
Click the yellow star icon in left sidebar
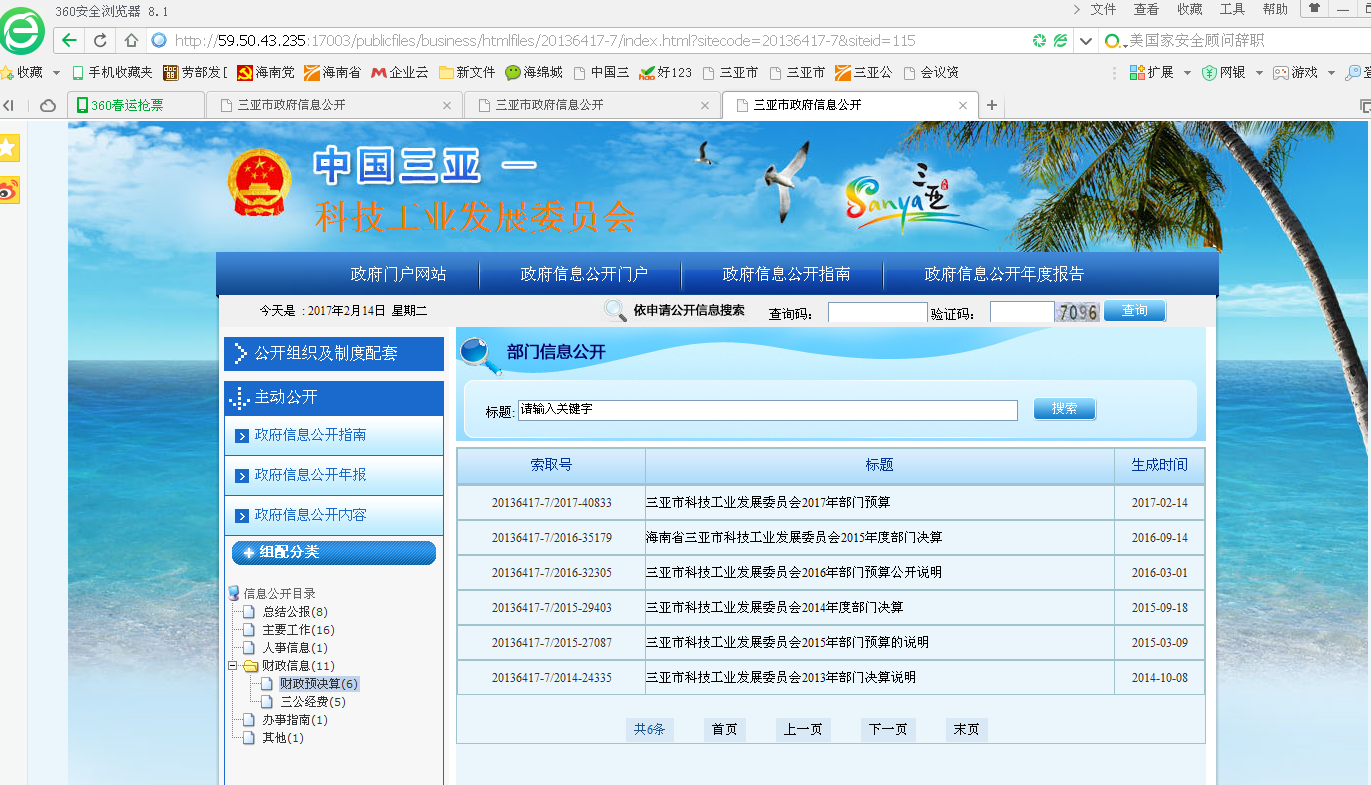(x=8, y=148)
